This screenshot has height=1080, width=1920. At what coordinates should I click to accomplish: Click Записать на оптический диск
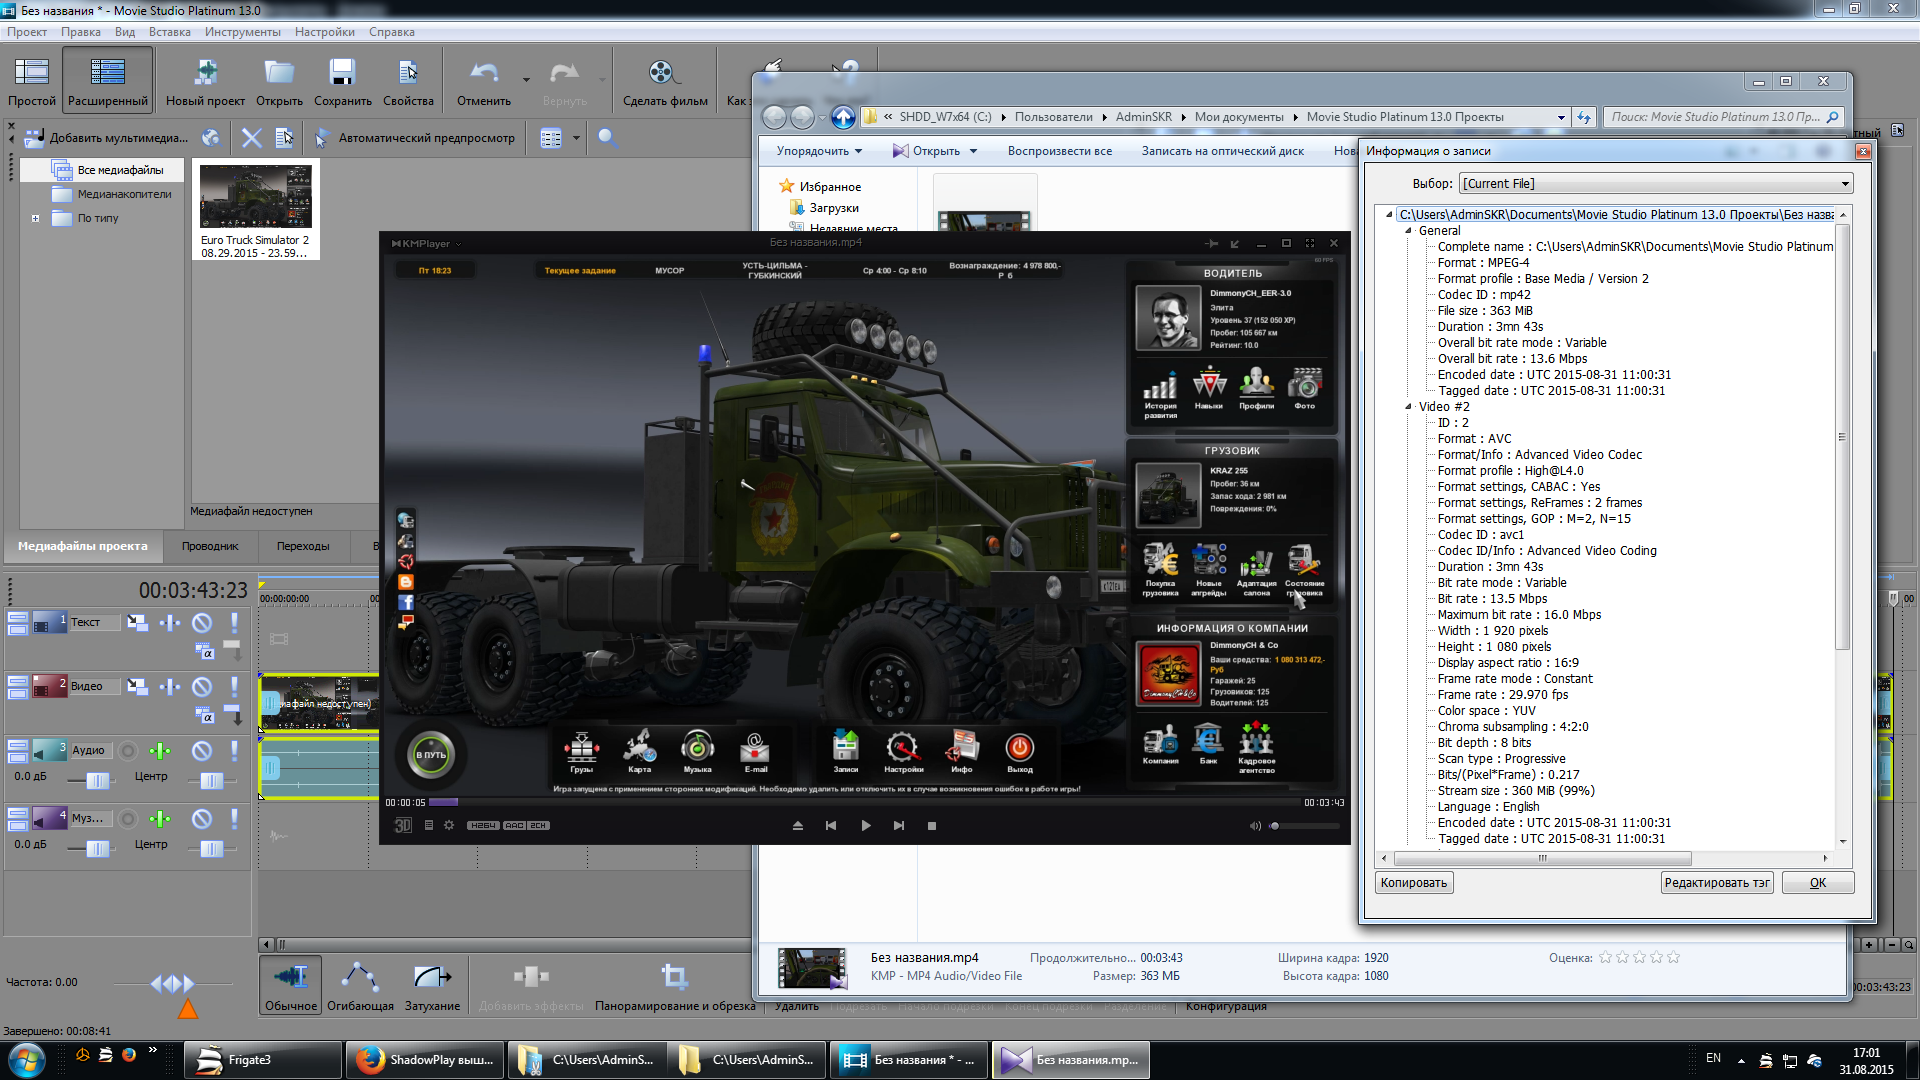click(x=1223, y=151)
